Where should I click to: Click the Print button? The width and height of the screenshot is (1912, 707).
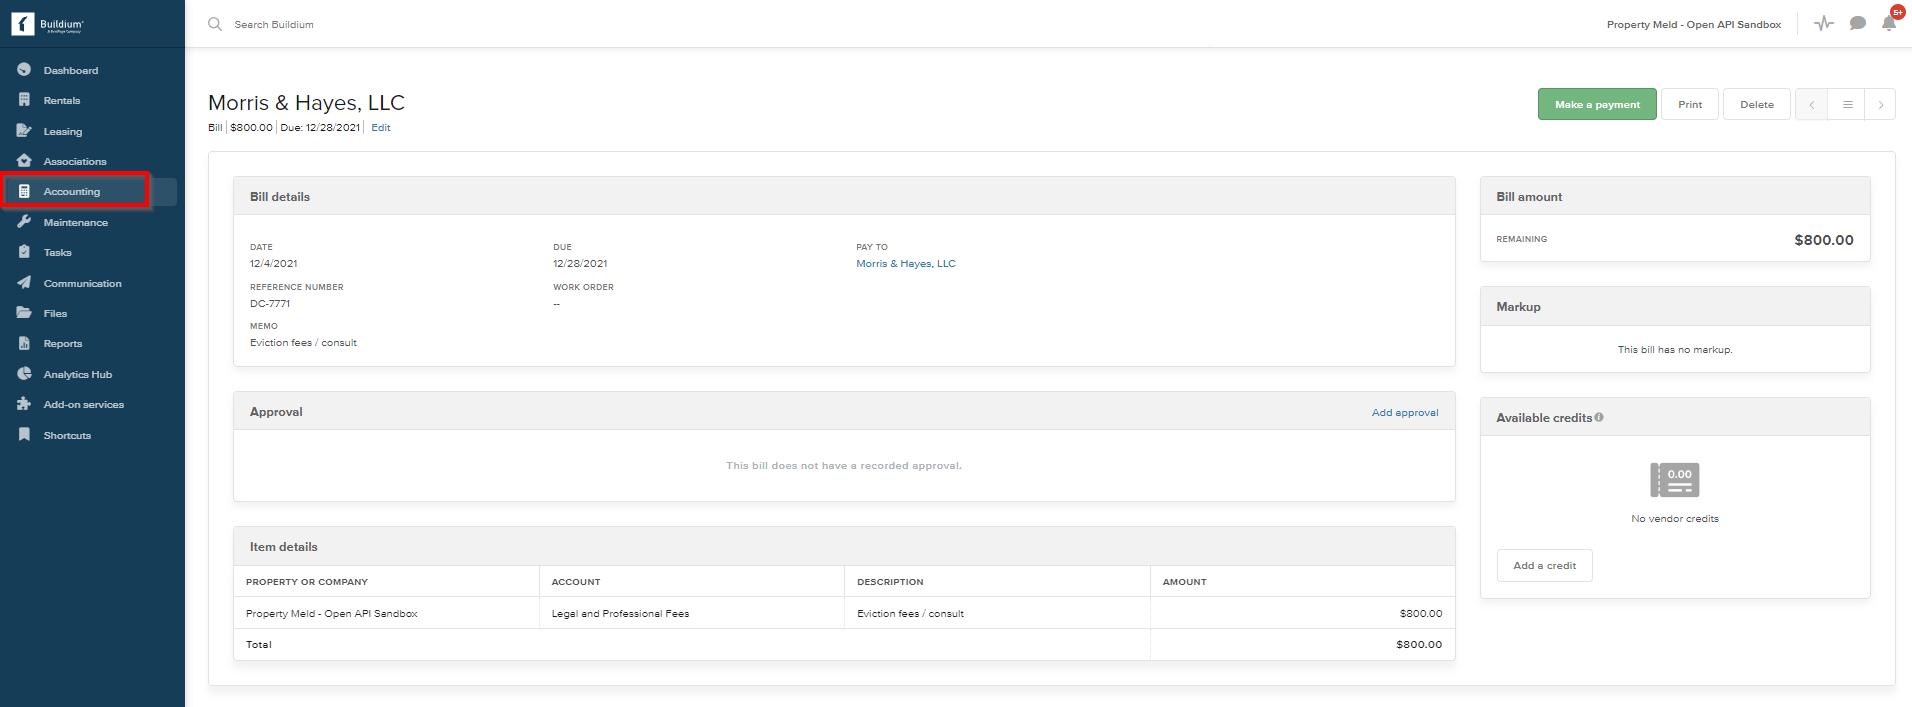click(x=1689, y=105)
